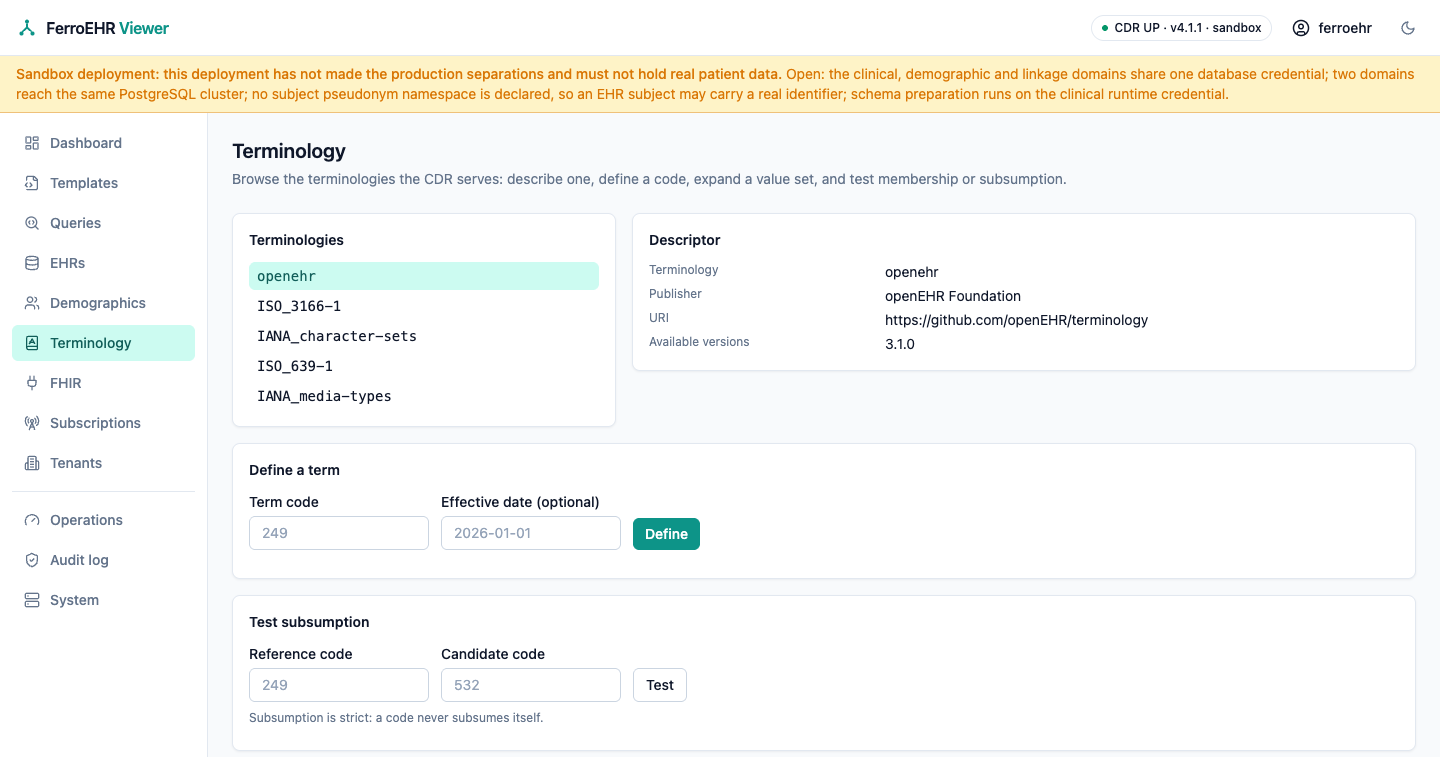Navigate to the Queries section

(x=103, y=223)
